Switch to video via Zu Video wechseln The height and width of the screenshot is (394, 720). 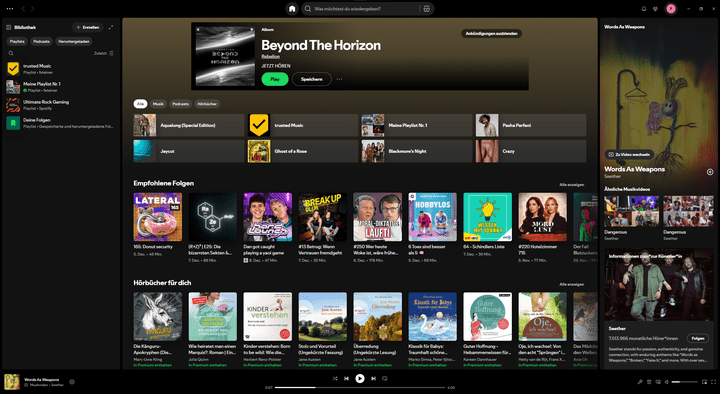pos(629,155)
